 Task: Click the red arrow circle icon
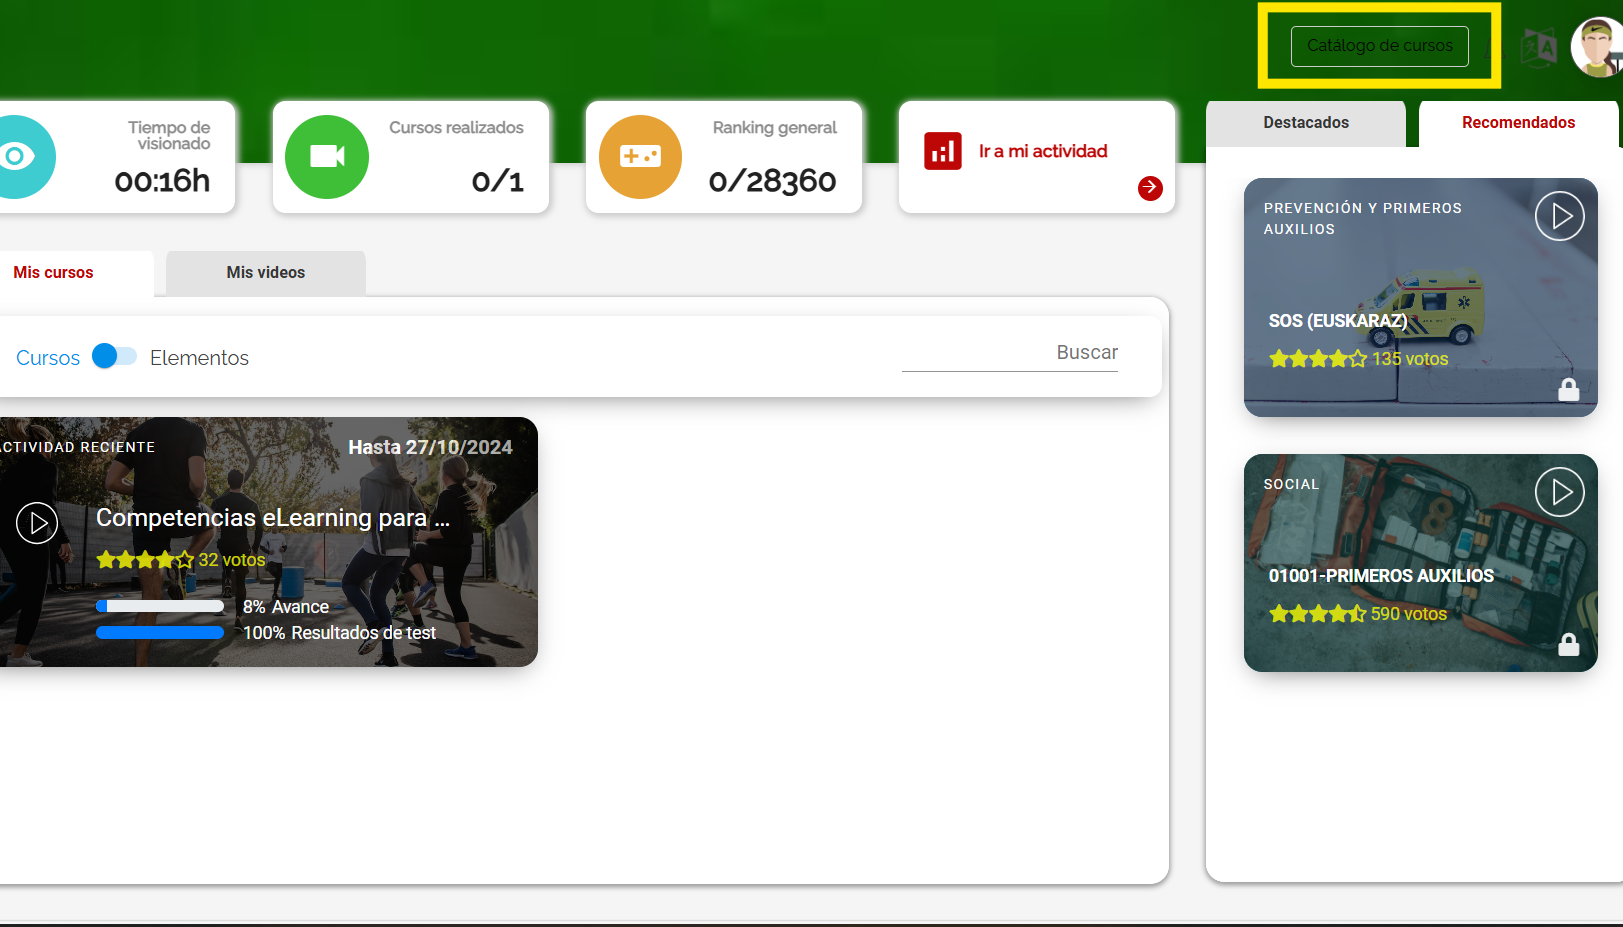(x=1150, y=188)
